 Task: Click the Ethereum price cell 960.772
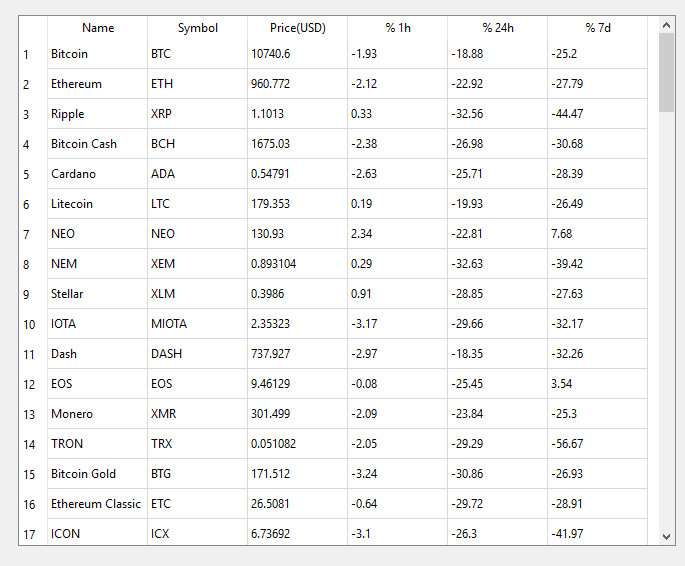click(298, 84)
